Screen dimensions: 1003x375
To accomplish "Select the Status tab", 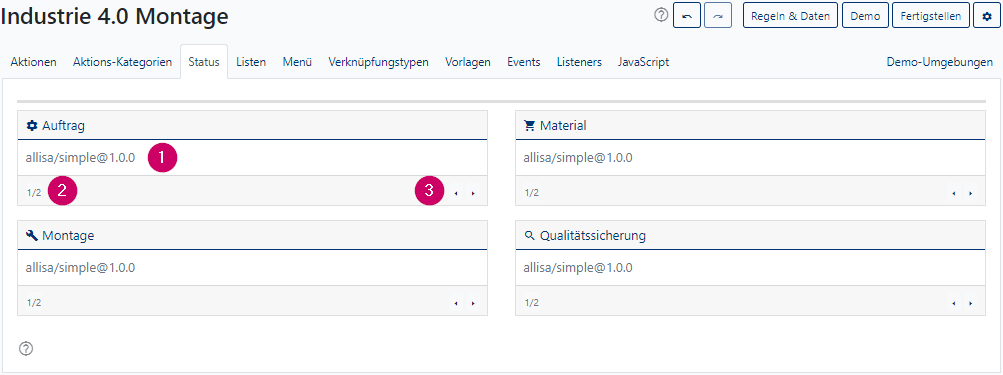I will click(204, 62).
